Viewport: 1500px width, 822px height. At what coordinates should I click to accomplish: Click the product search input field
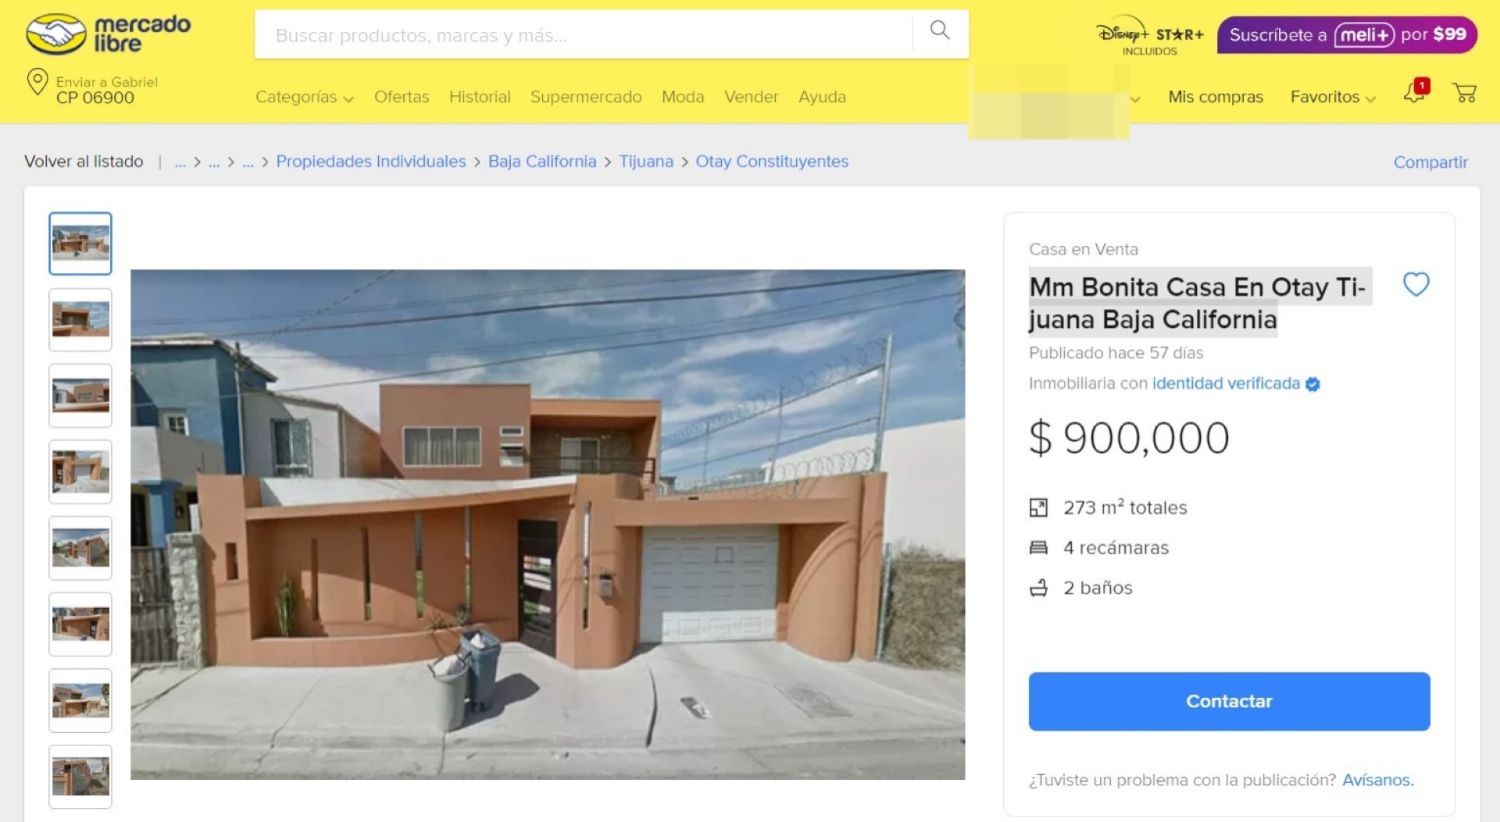pyautogui.click(x=584, y=35)
